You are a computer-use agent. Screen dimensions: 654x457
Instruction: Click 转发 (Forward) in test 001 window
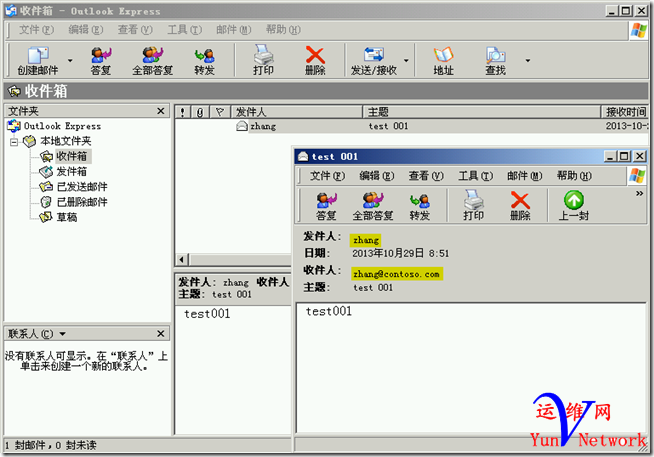(420, 206)
